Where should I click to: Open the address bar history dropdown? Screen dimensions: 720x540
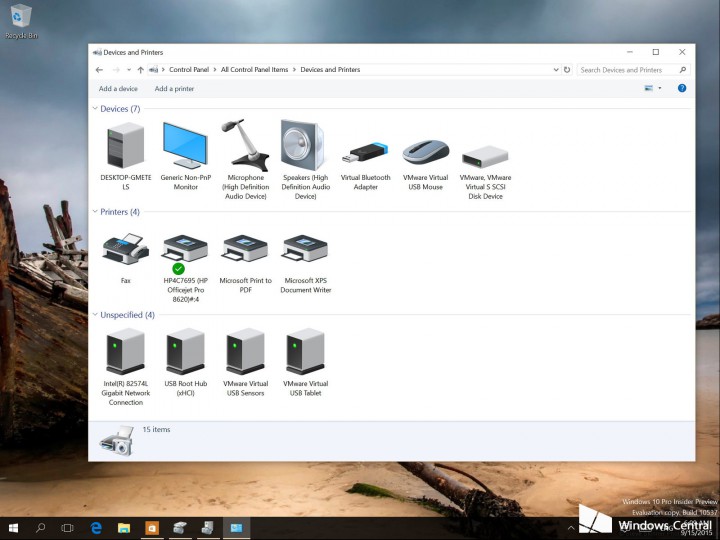click(556, 70)
